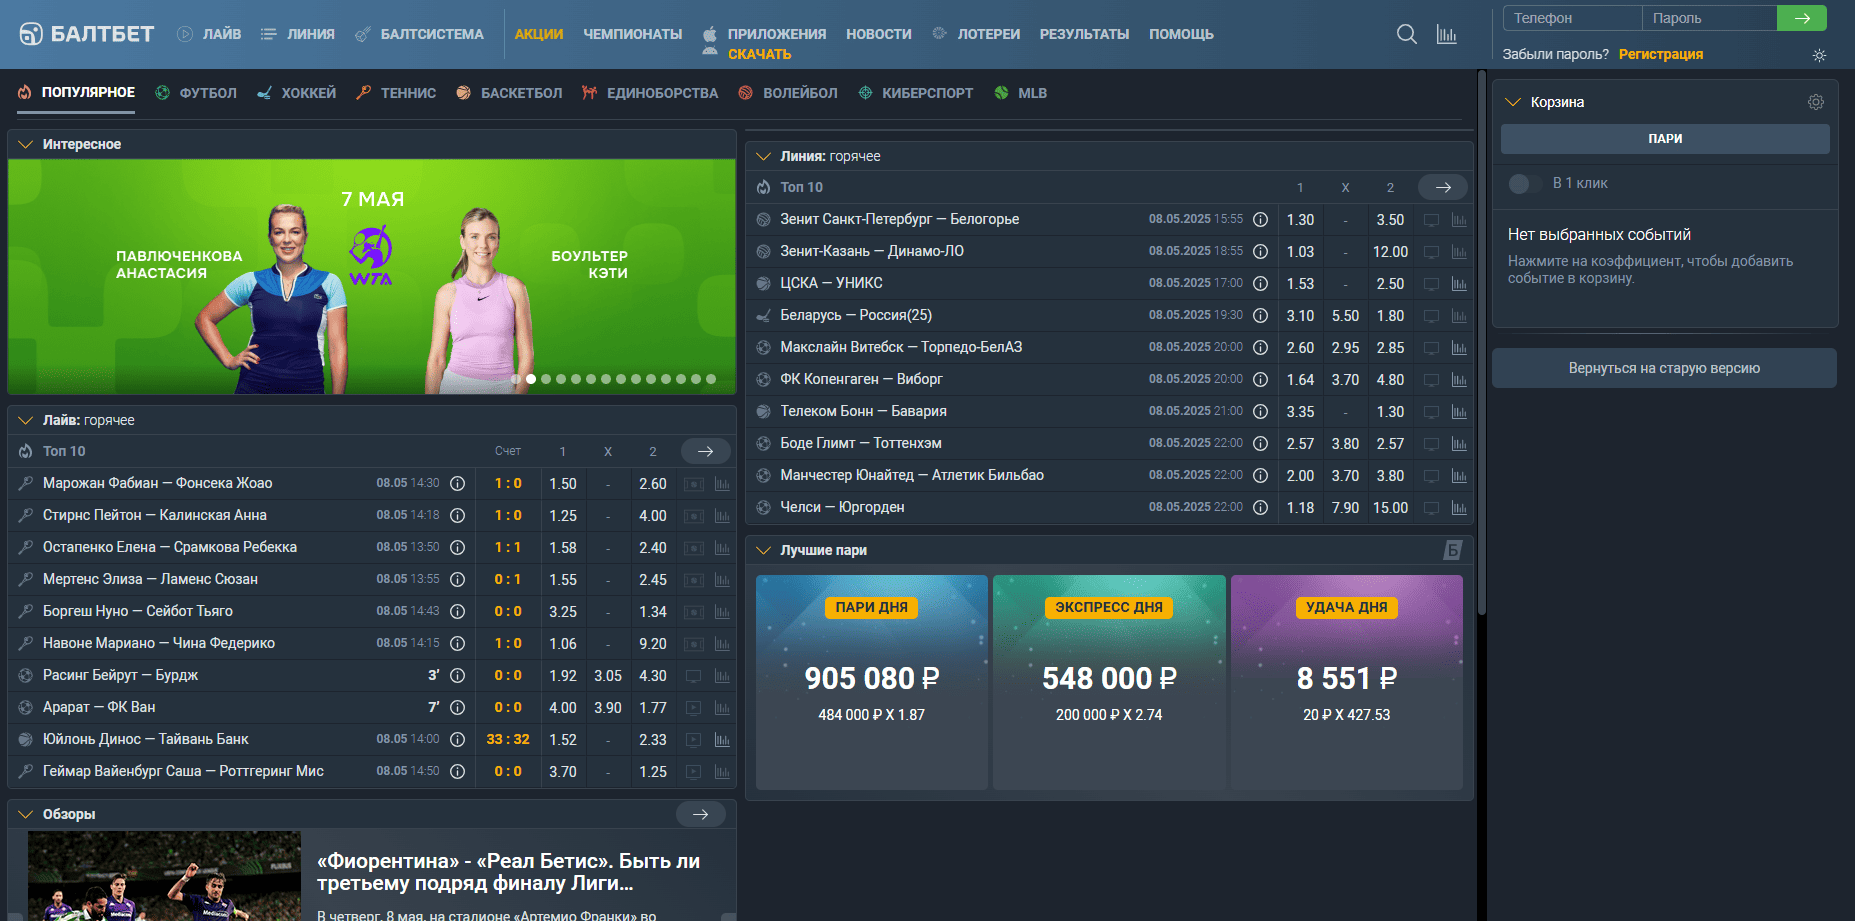Collapse the 'Лайв: горячее' section
This screenshot has height=921, width=1855.
click(x=25, y=420)
